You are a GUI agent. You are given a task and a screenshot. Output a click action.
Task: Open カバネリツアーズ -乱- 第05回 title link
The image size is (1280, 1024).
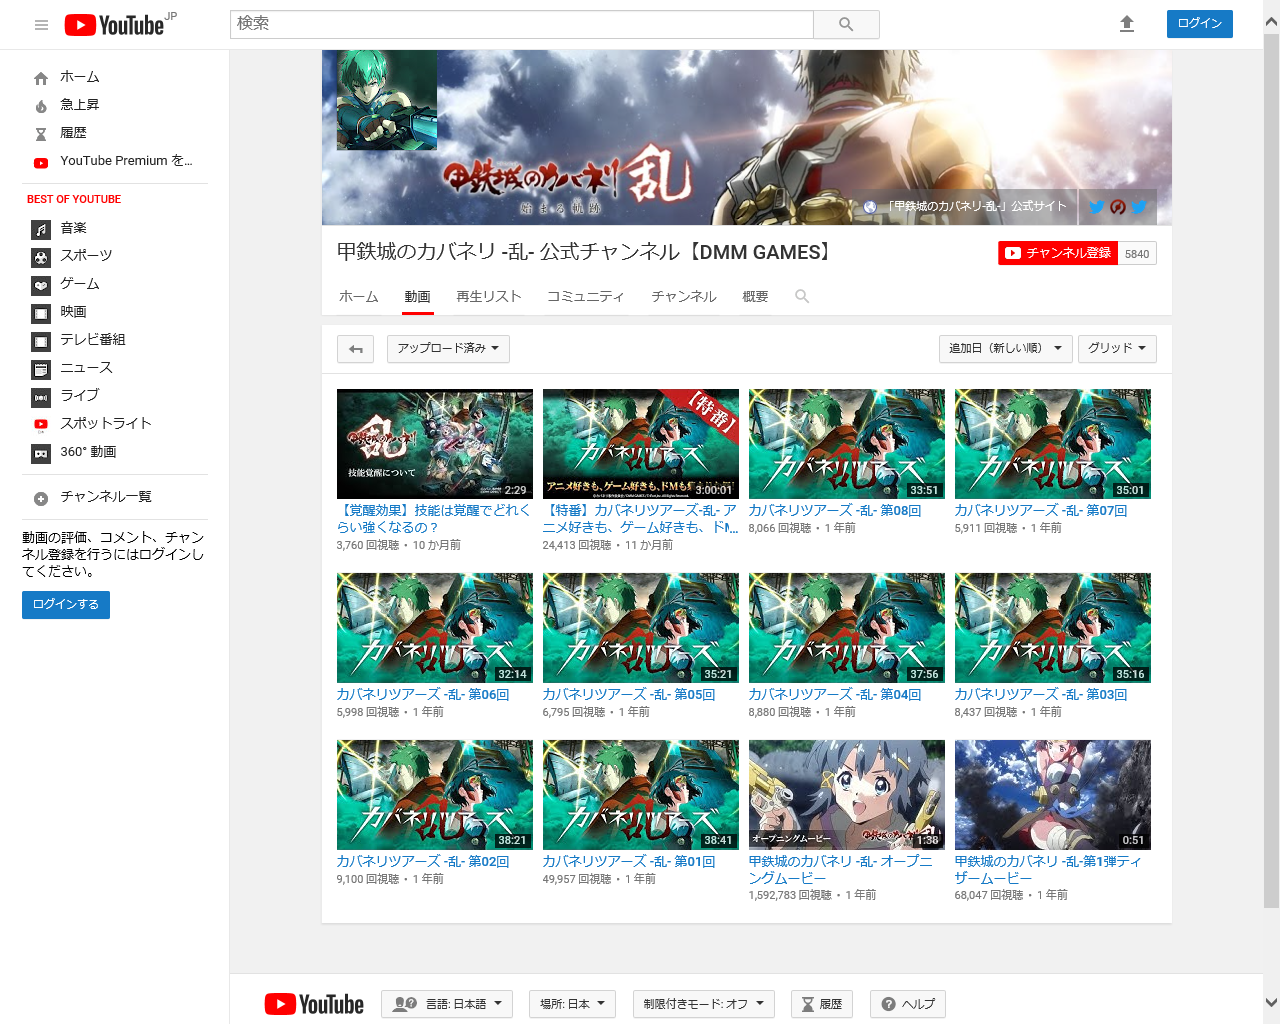coord(629,695)
